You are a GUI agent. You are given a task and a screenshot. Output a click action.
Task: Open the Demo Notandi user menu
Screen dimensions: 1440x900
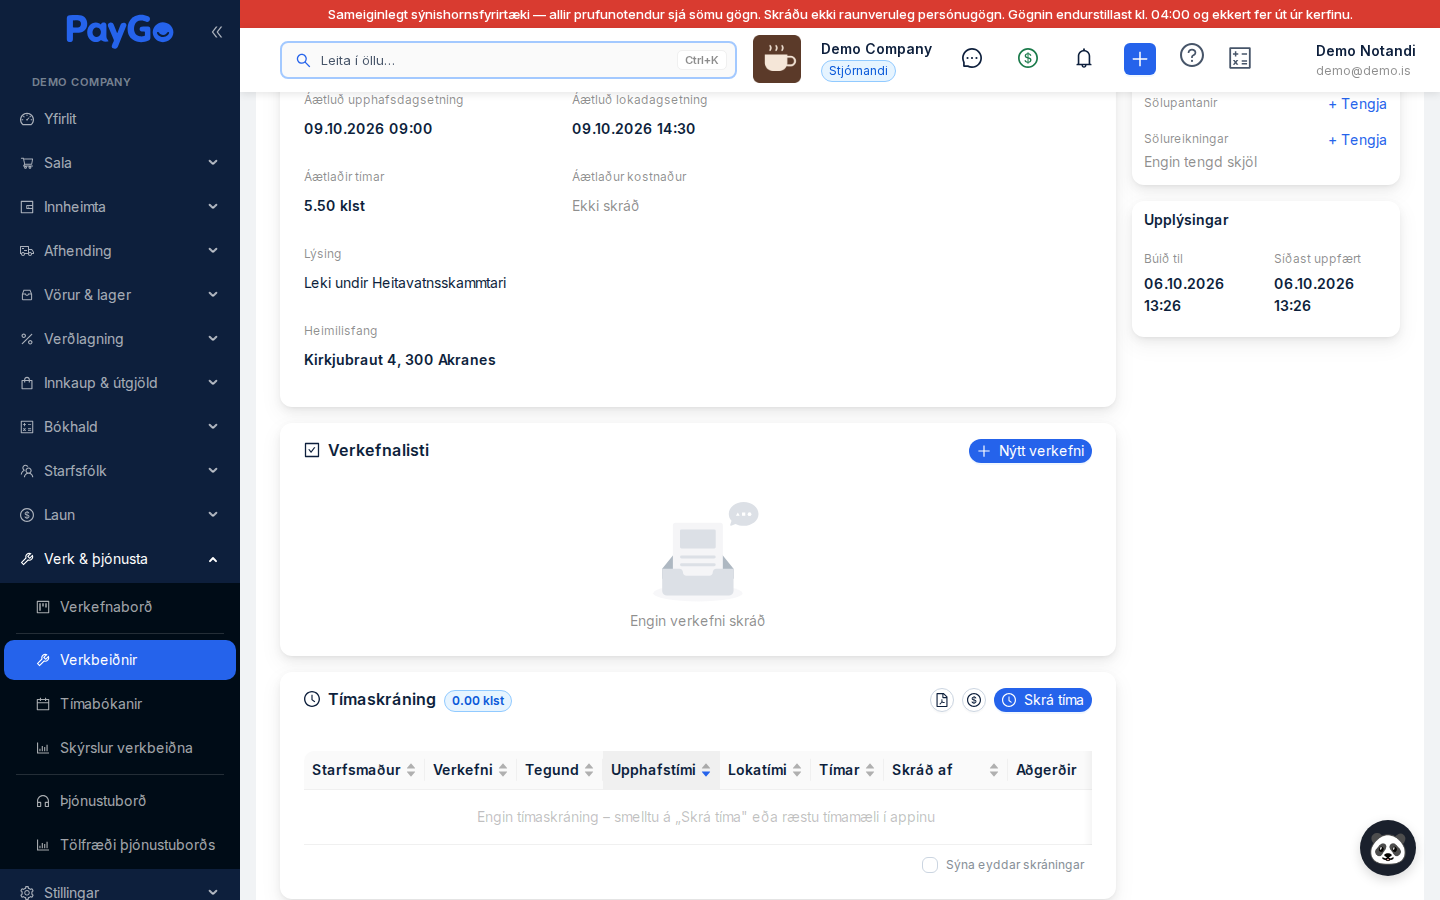pos(1365,60)
